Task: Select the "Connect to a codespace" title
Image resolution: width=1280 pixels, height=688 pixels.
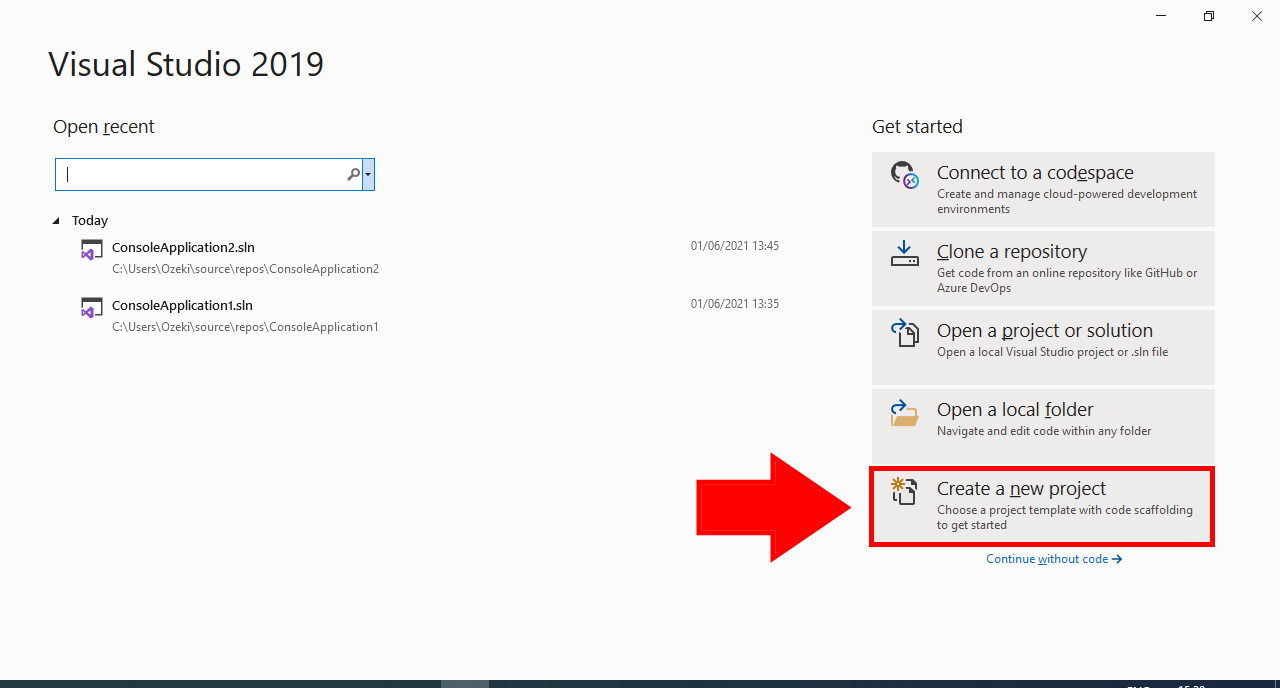Action: [x=1035, y=173]
